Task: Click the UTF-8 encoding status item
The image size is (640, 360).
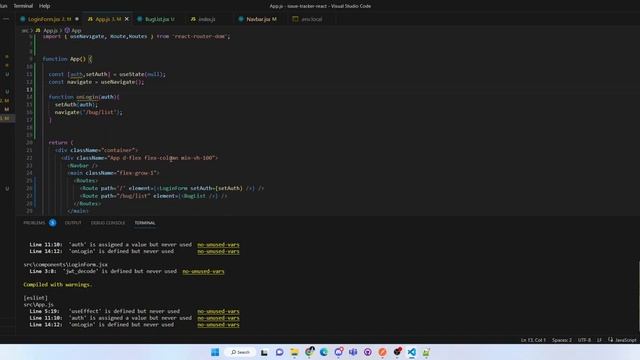Action: [584, 340]
